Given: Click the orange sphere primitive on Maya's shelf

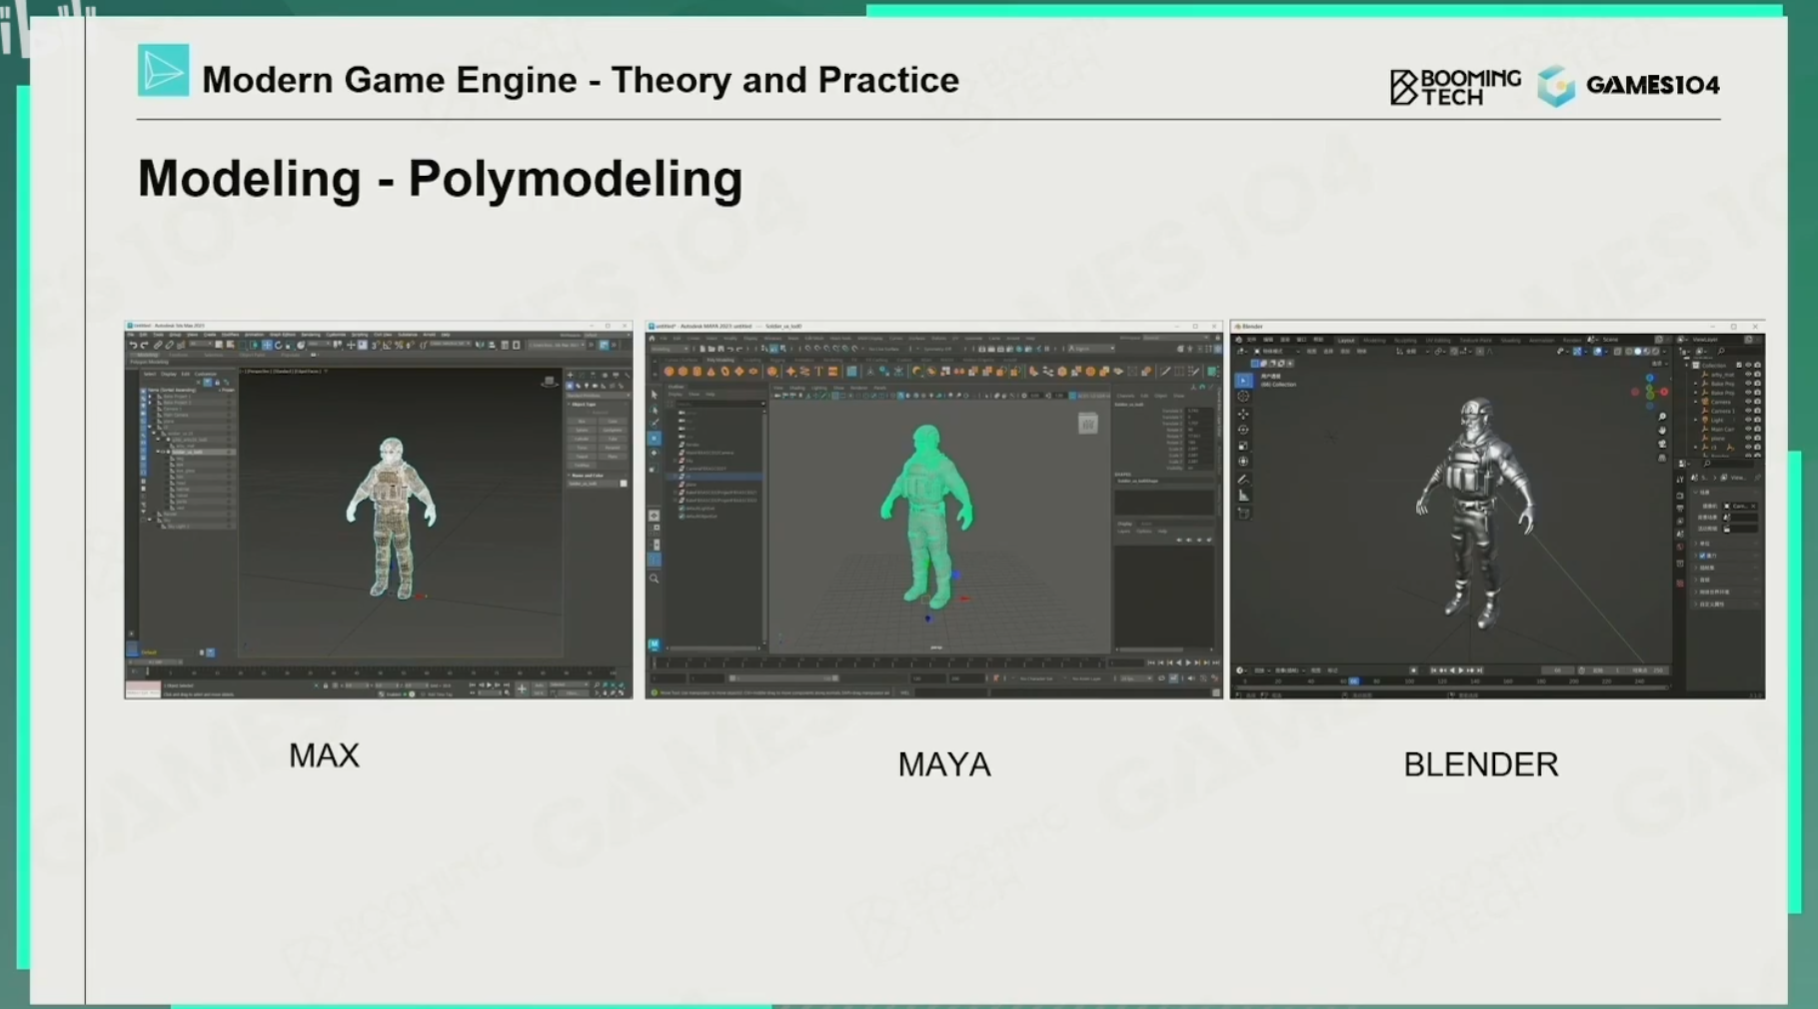Looking at the screenshot, I should click(x=669, y=372).
